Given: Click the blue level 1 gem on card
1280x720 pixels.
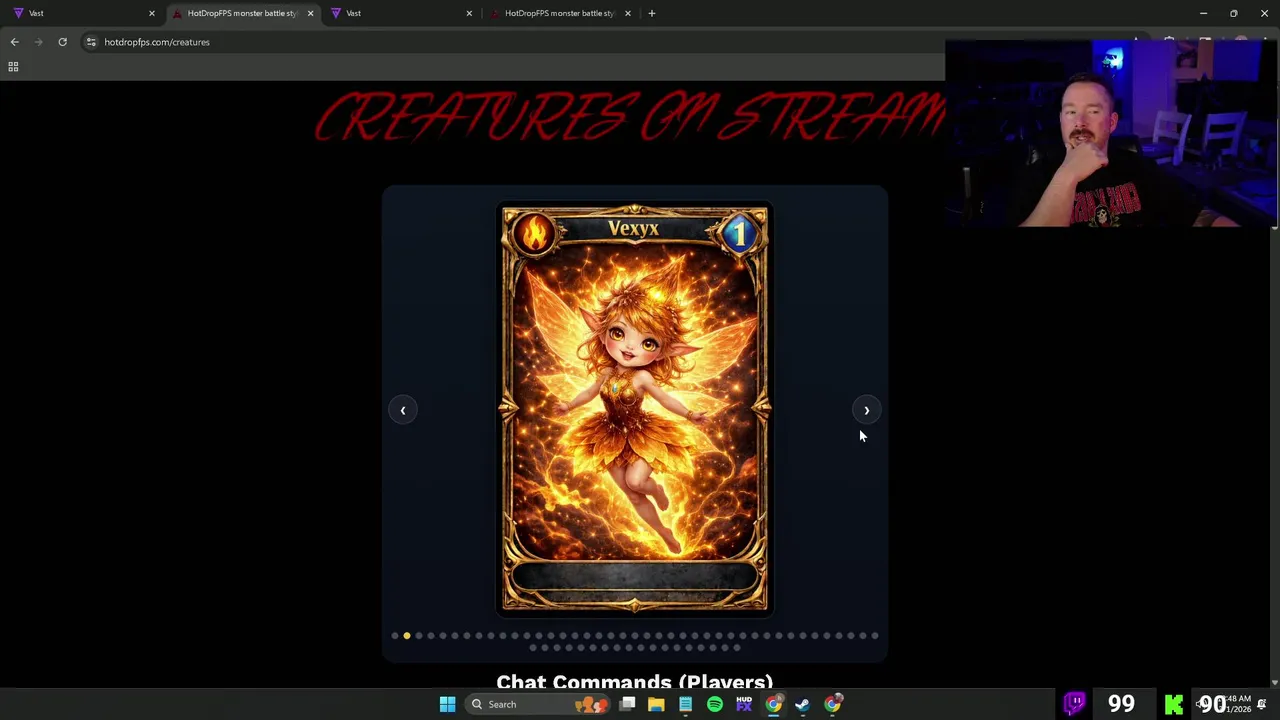Looking at the screenshot, I should point(738,234).
